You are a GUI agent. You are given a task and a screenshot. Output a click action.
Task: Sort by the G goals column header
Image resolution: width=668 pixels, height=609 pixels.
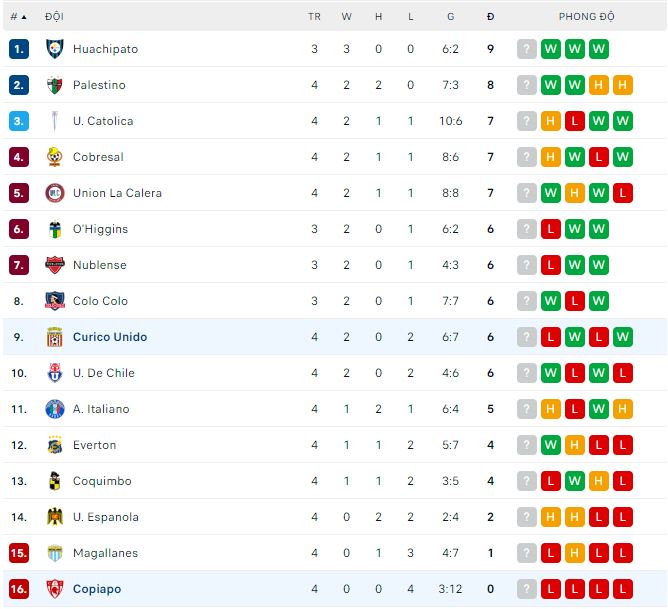pyautogui.click(x=450, y=17)
